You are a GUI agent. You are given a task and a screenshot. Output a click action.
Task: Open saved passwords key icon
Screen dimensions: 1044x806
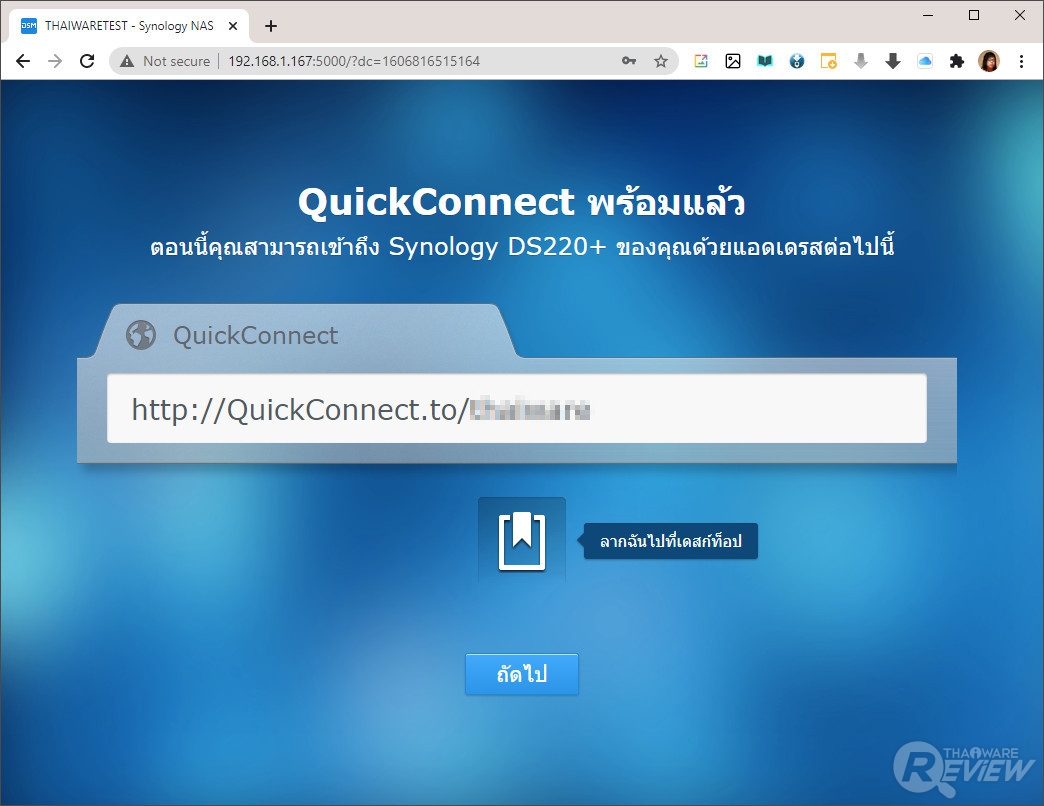[x=629, y=61]
